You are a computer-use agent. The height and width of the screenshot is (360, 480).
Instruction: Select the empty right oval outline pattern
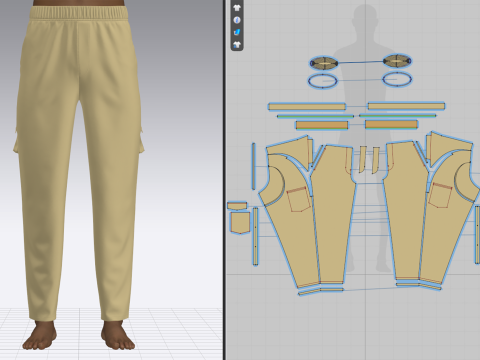pos(397,79)
